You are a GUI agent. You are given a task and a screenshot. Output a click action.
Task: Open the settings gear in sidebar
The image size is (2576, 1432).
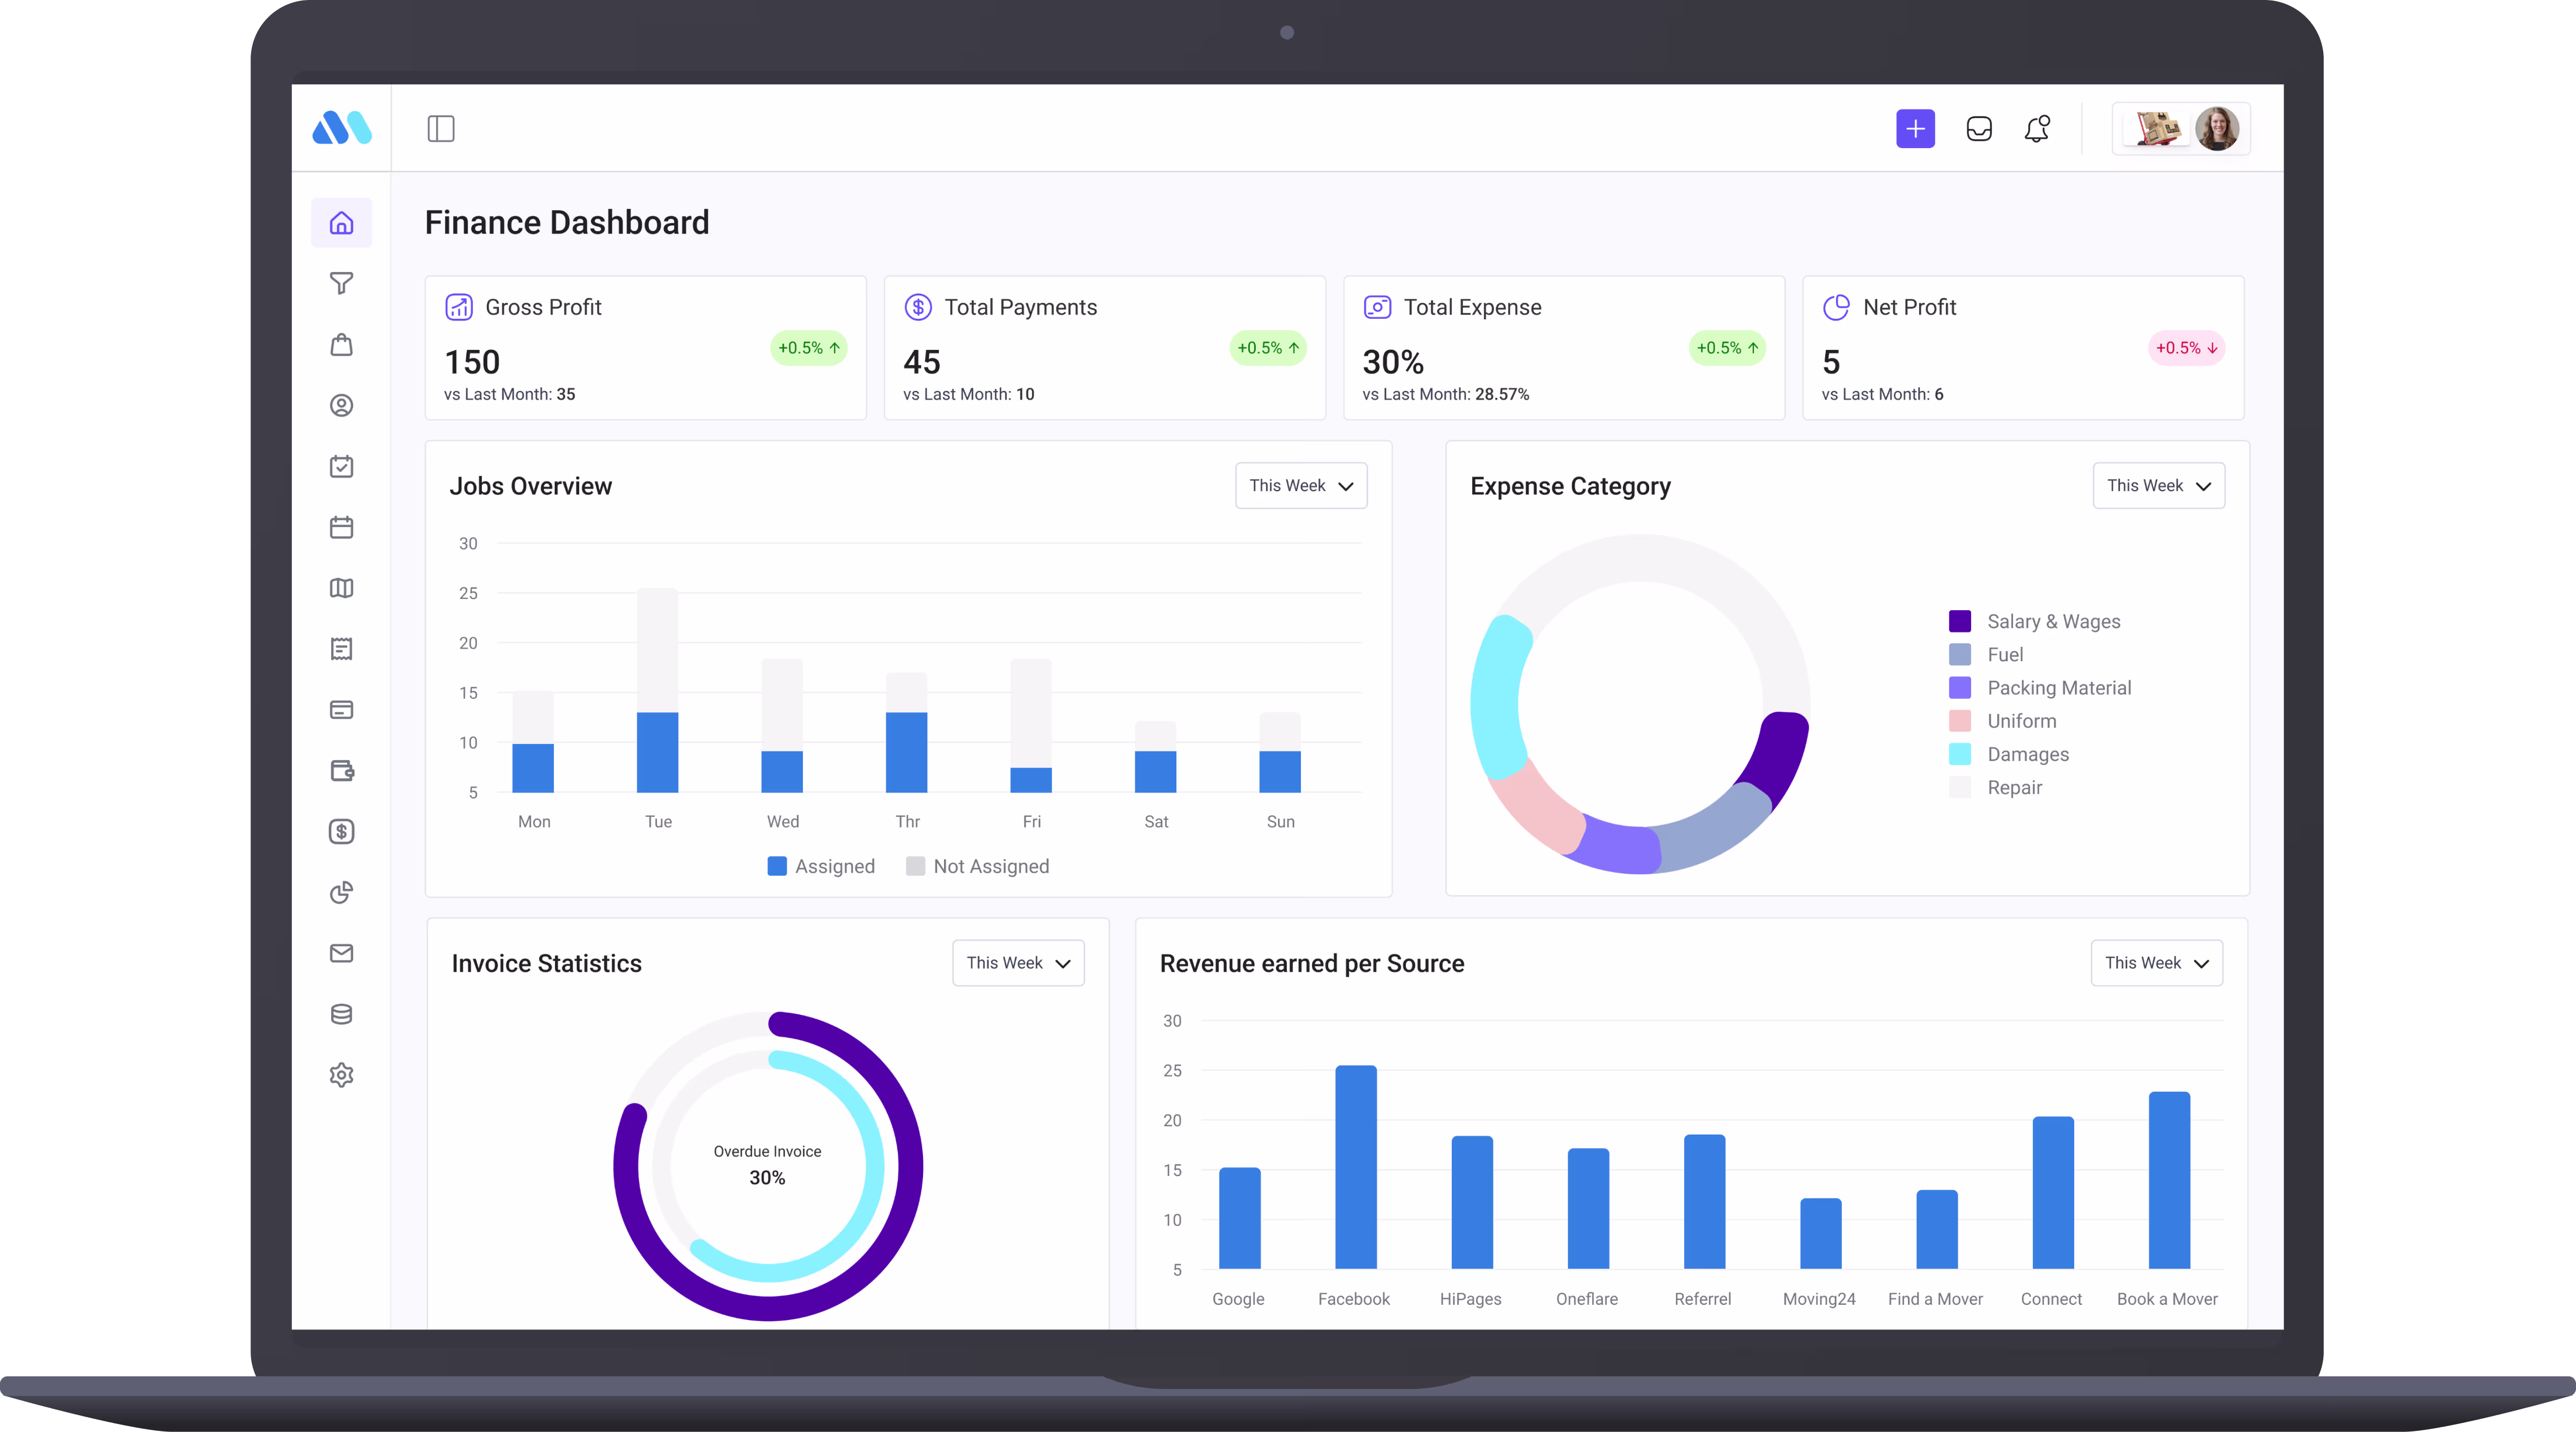click(341, 1075)
